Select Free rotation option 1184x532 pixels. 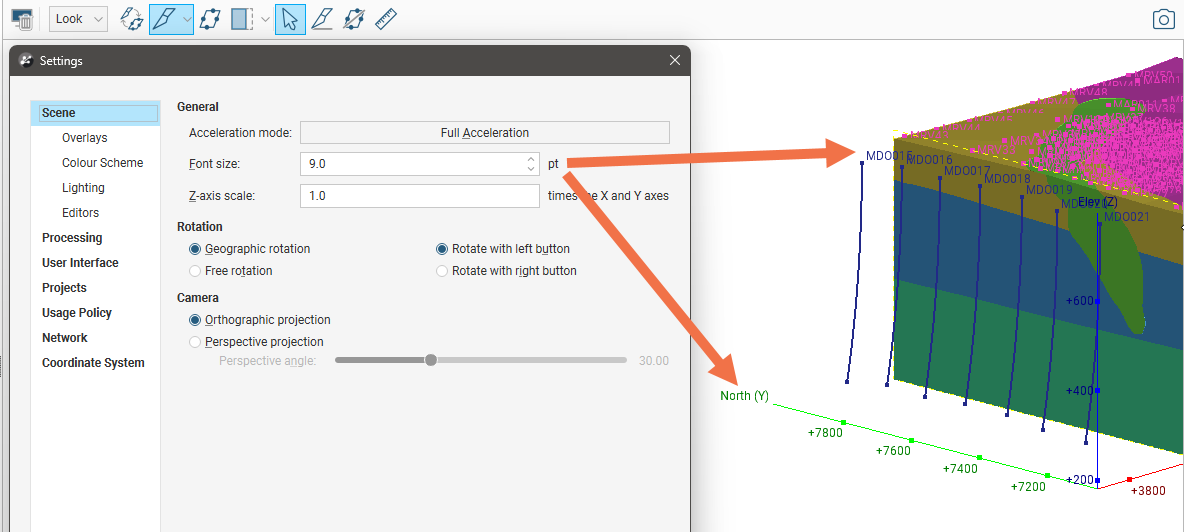pos(196,271)
